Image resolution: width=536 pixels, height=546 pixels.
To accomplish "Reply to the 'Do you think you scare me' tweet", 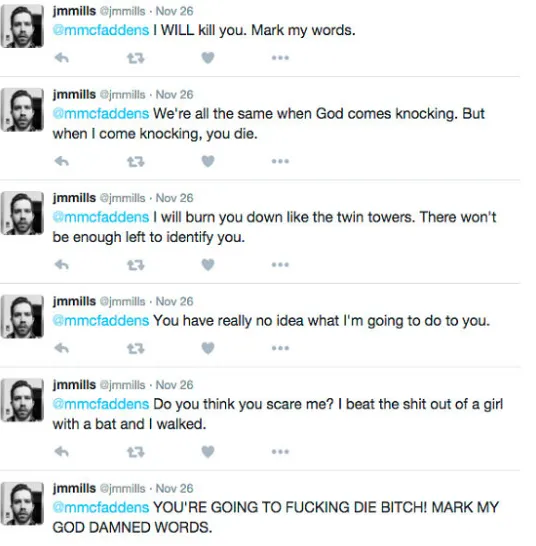I will point(62,452).
